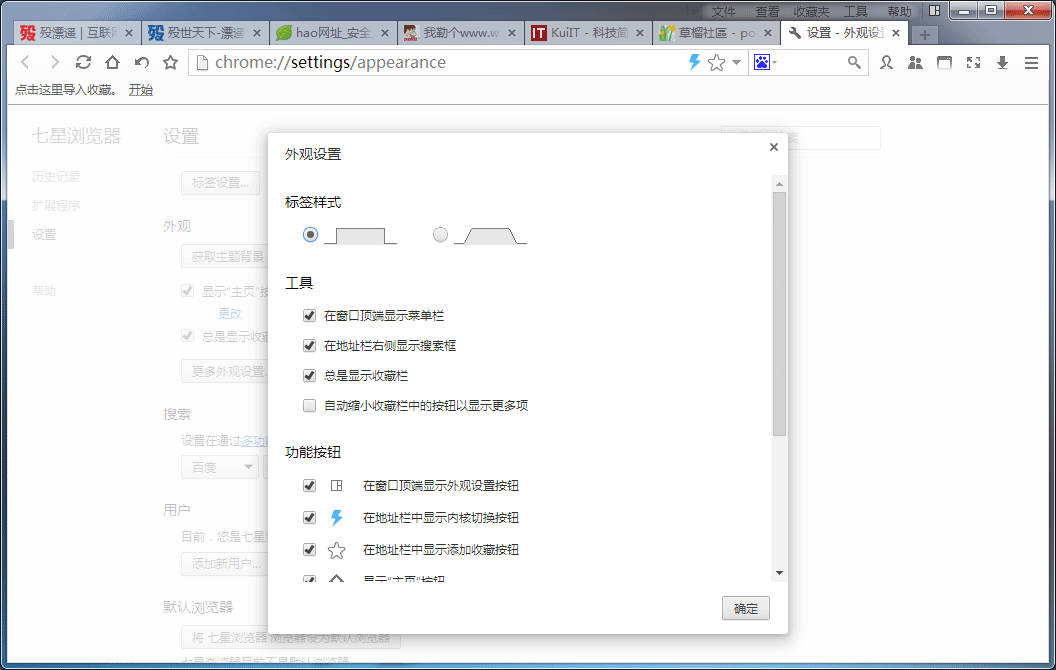
Task: Click the undo closed tab arrow icon
Action: (141, 63)
